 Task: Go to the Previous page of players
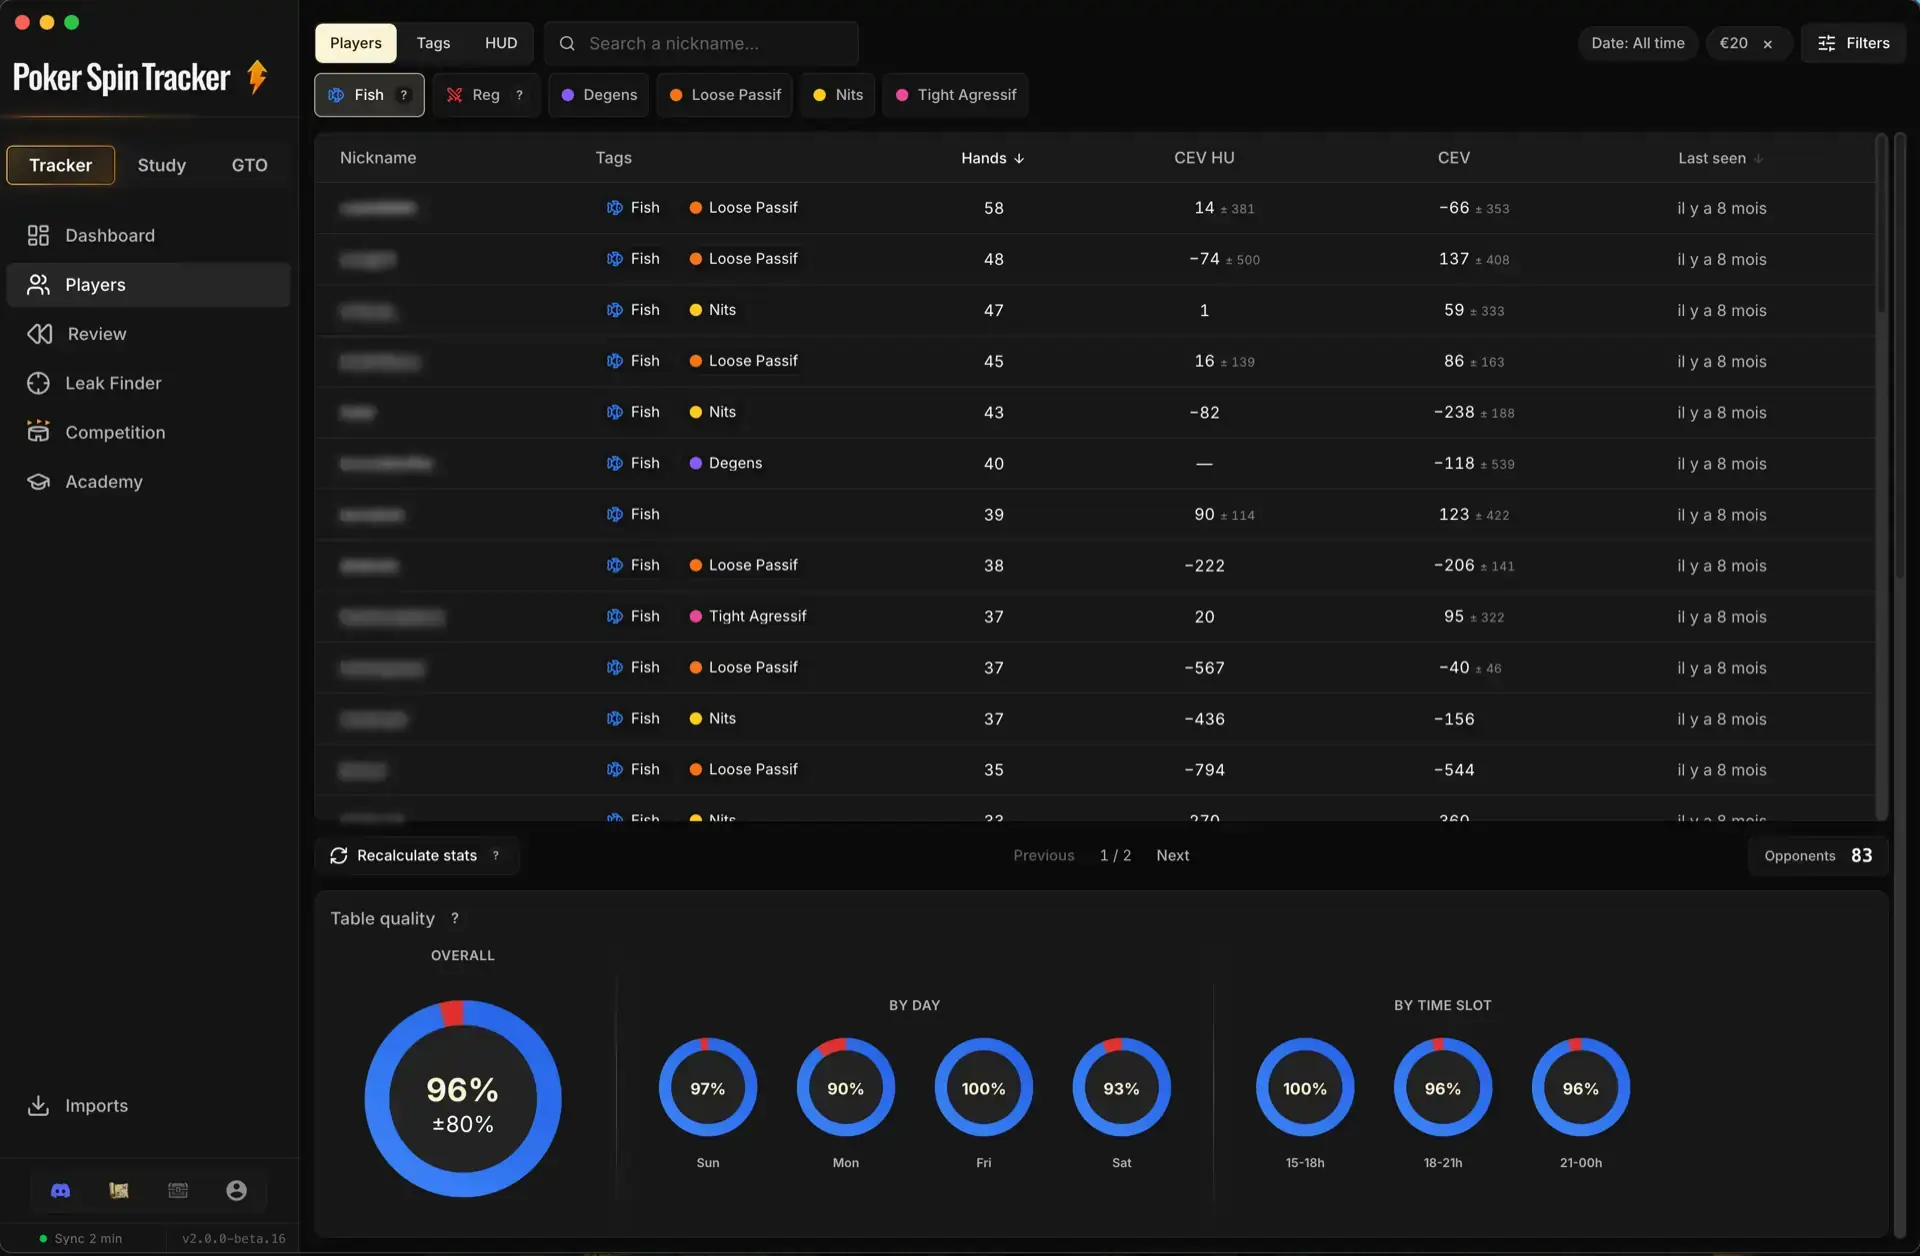point(1043,856)
